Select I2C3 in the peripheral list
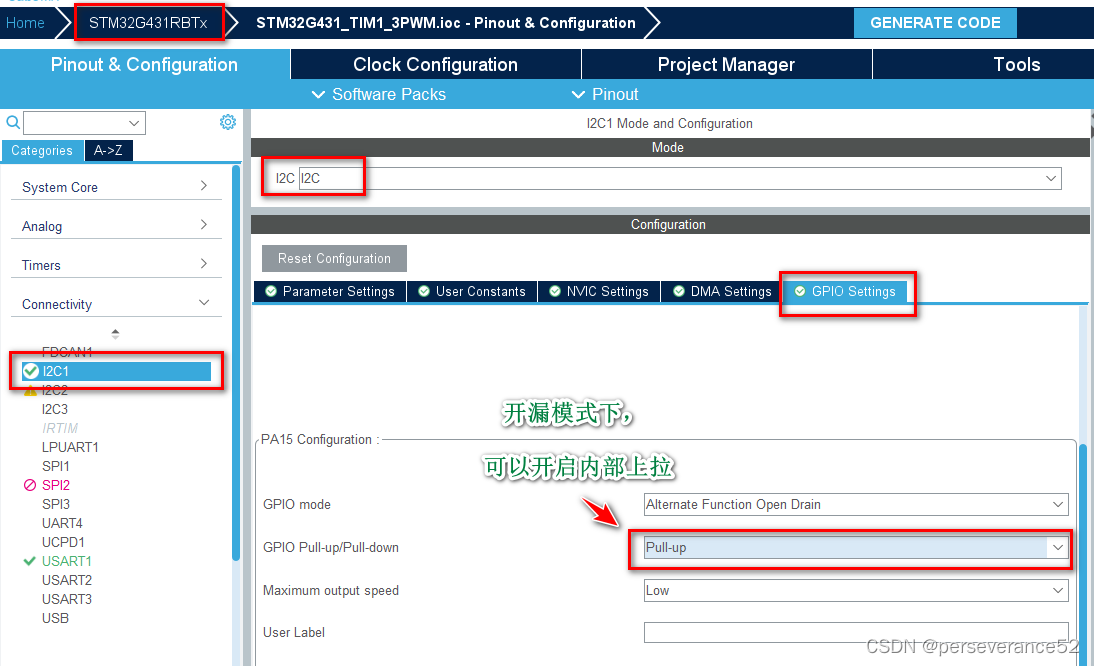Image resolution: width=1094 pixels, height=666 pixels. pyautogui.click(x=54, y=409)
